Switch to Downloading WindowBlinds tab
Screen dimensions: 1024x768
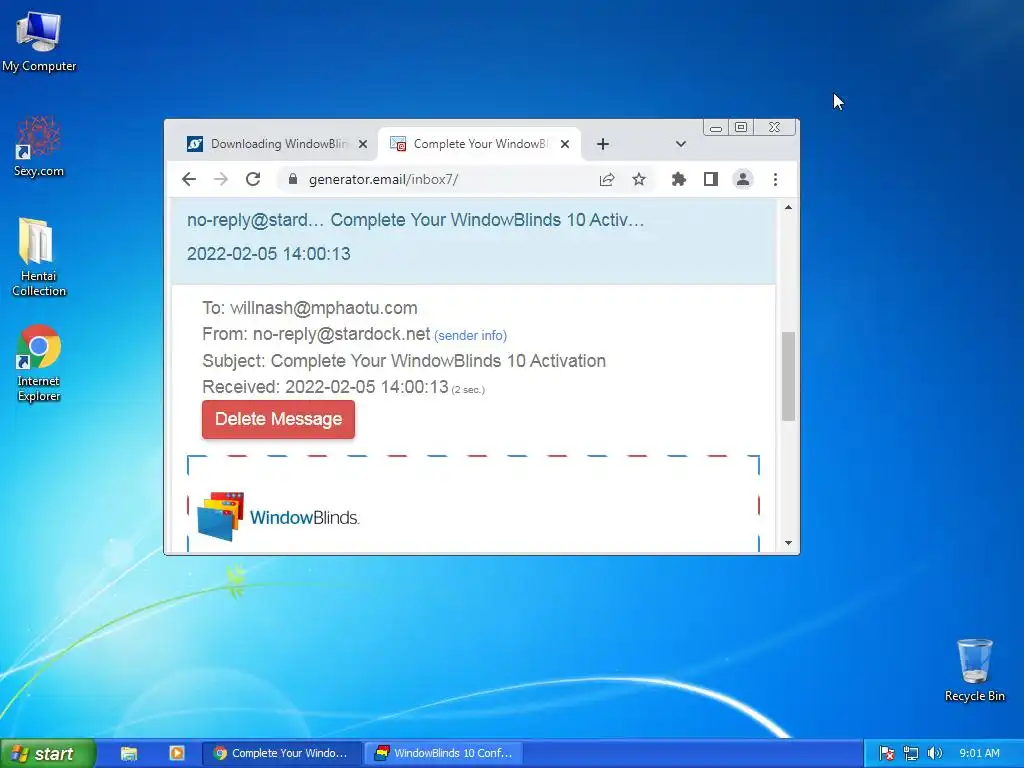click(273, 144)
